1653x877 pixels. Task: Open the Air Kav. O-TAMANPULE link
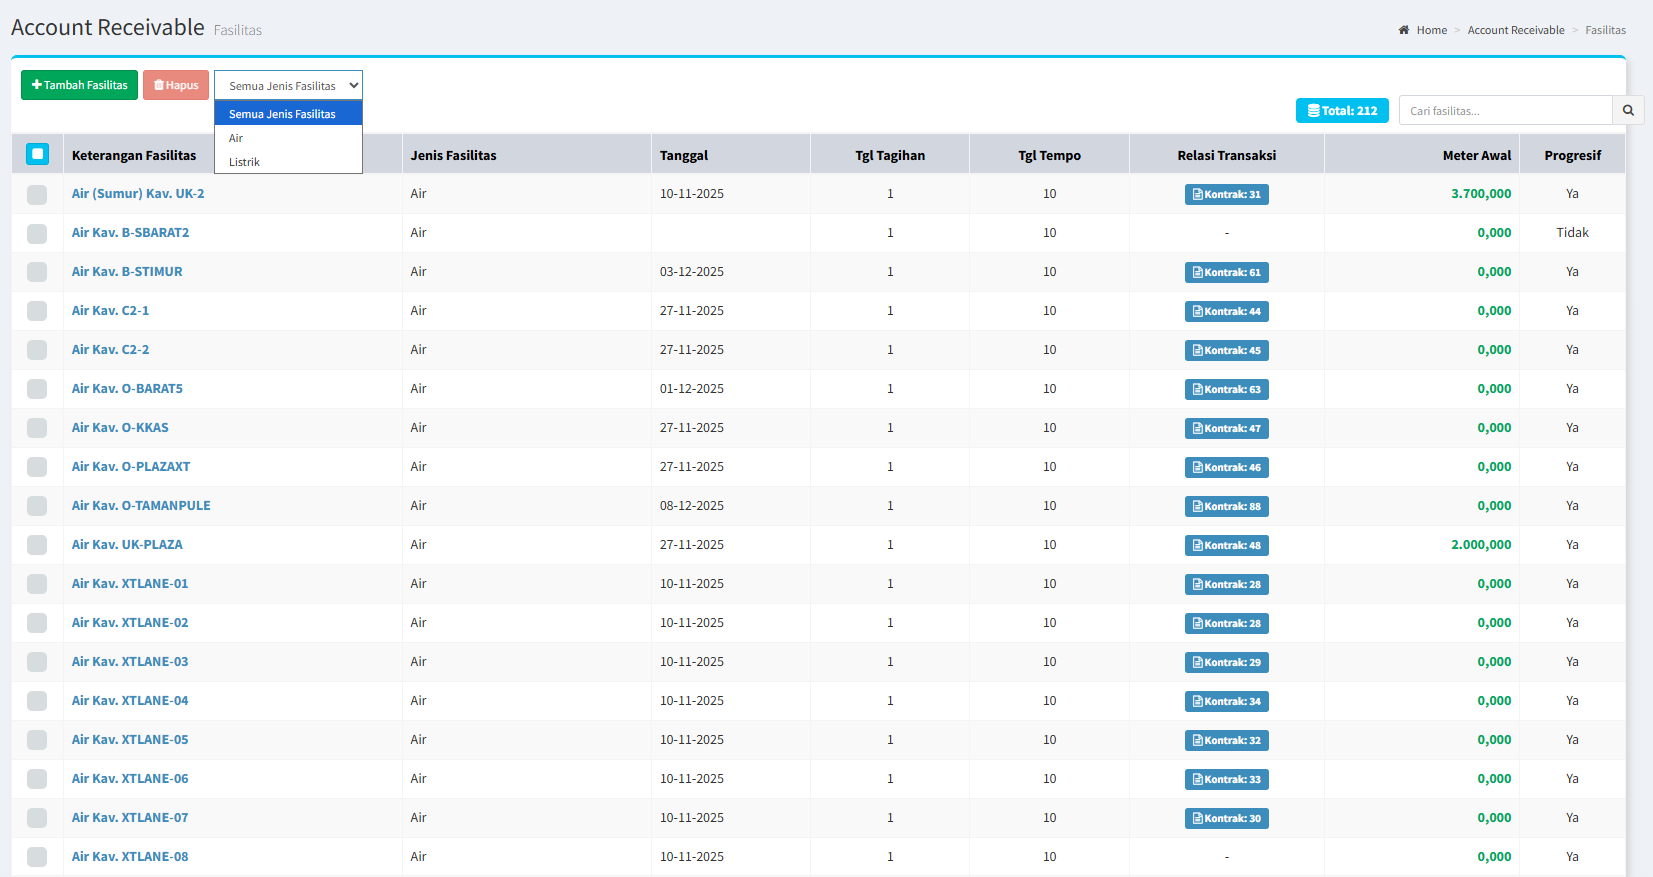141,506
